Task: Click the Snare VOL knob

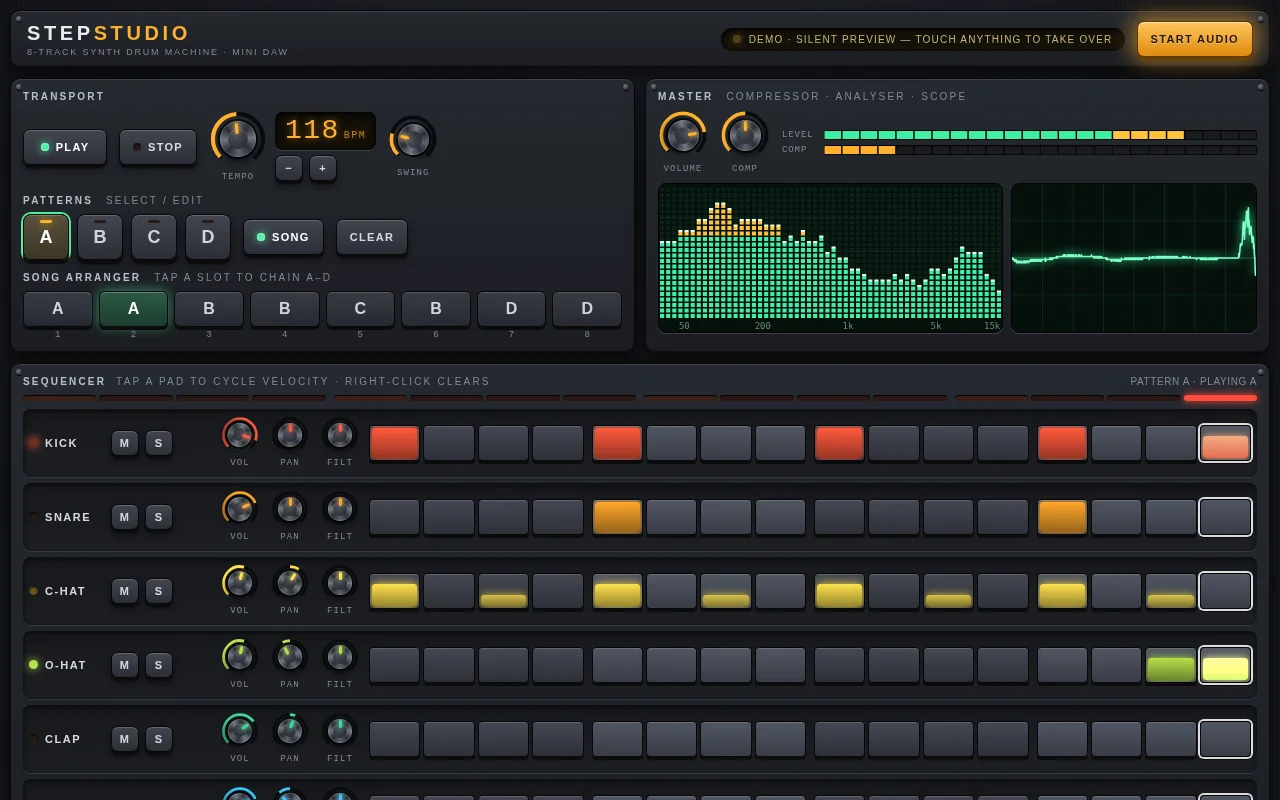Action: (240, 508)
